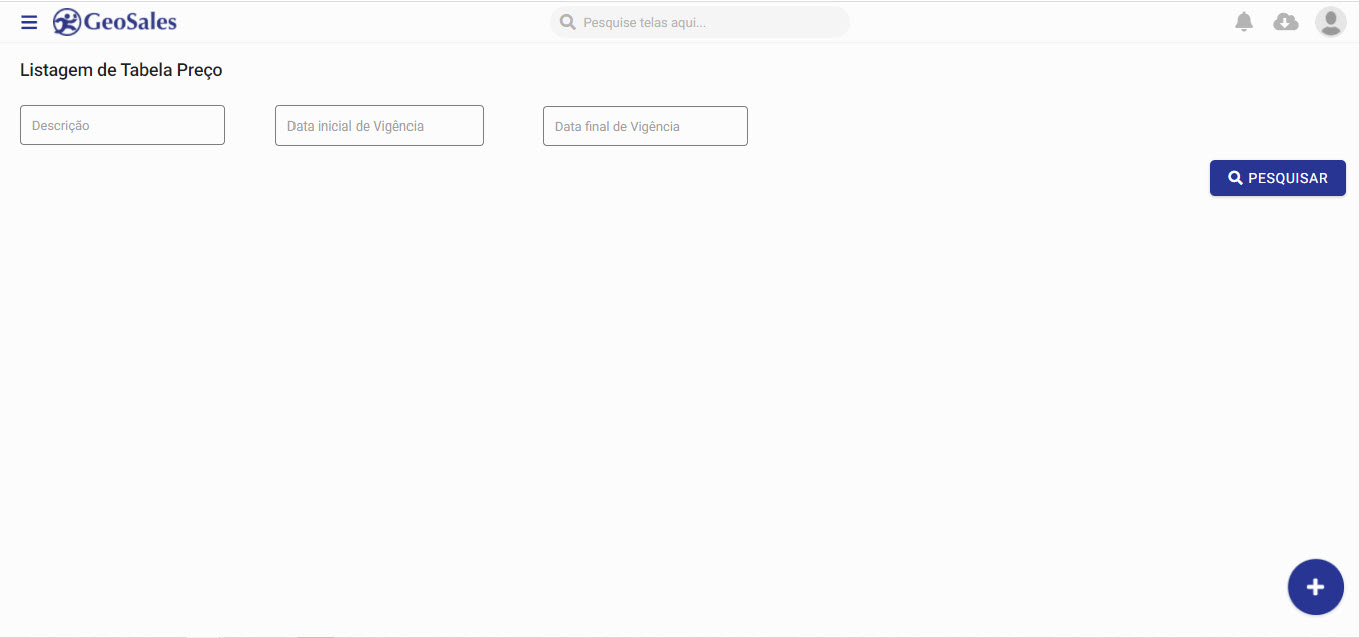
Task: Select the Data inicial de Vigência field
Action: coord(379,126)
